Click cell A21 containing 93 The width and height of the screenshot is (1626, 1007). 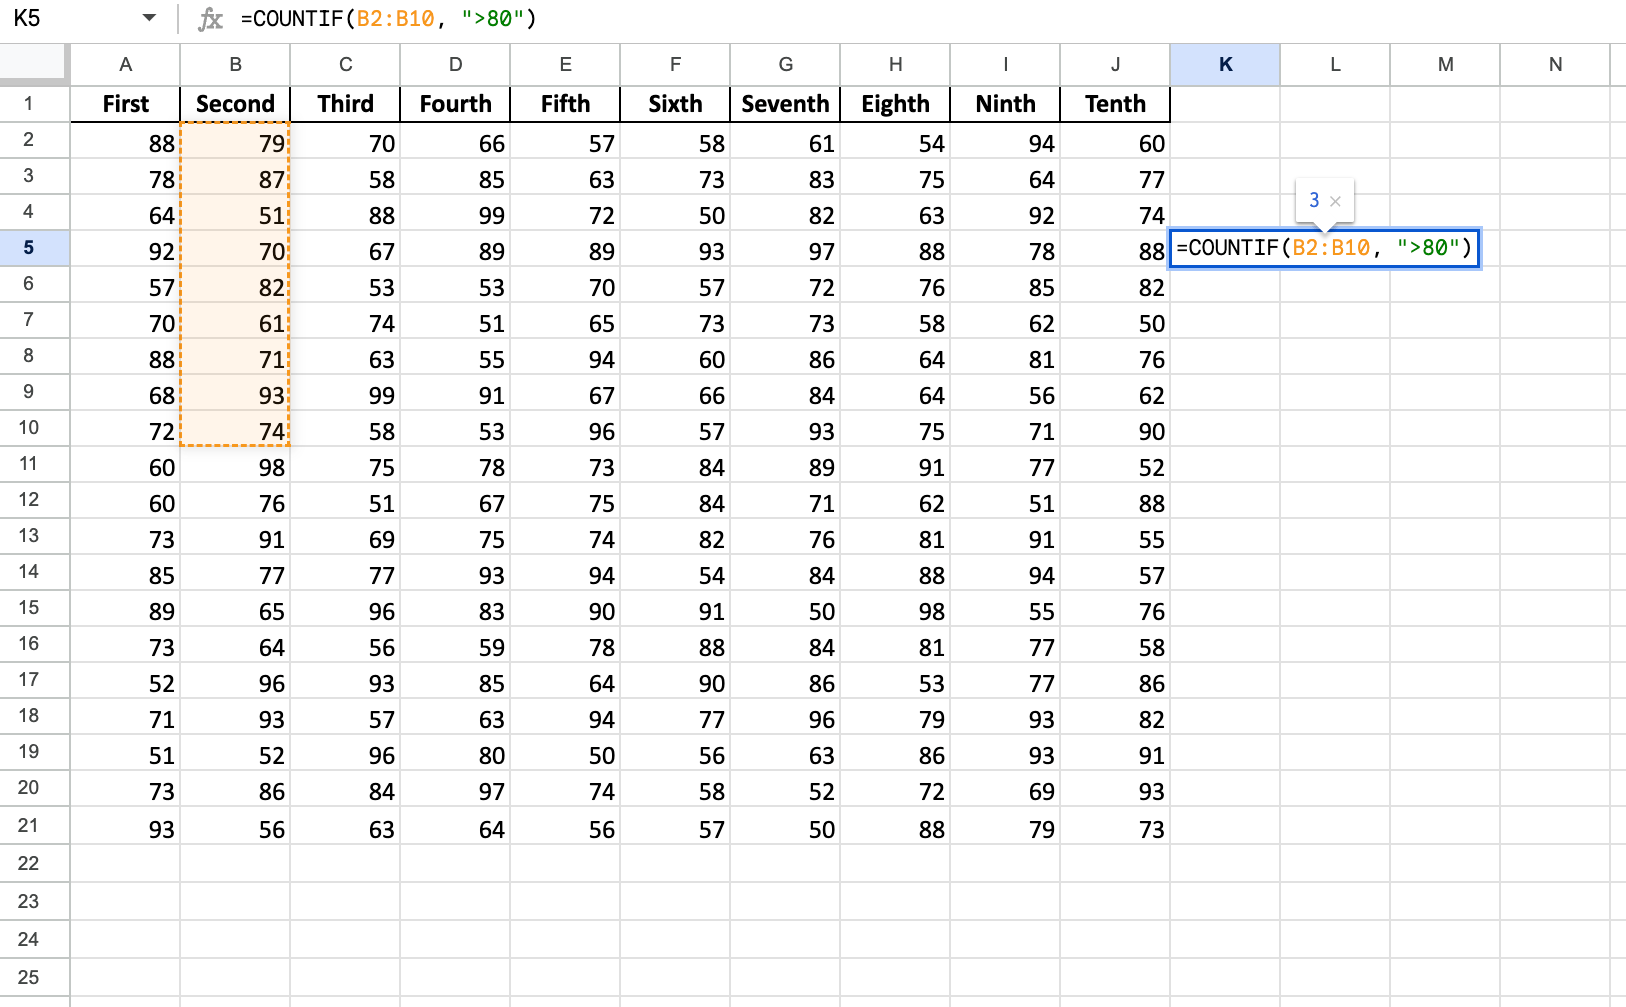coord(125,826)
